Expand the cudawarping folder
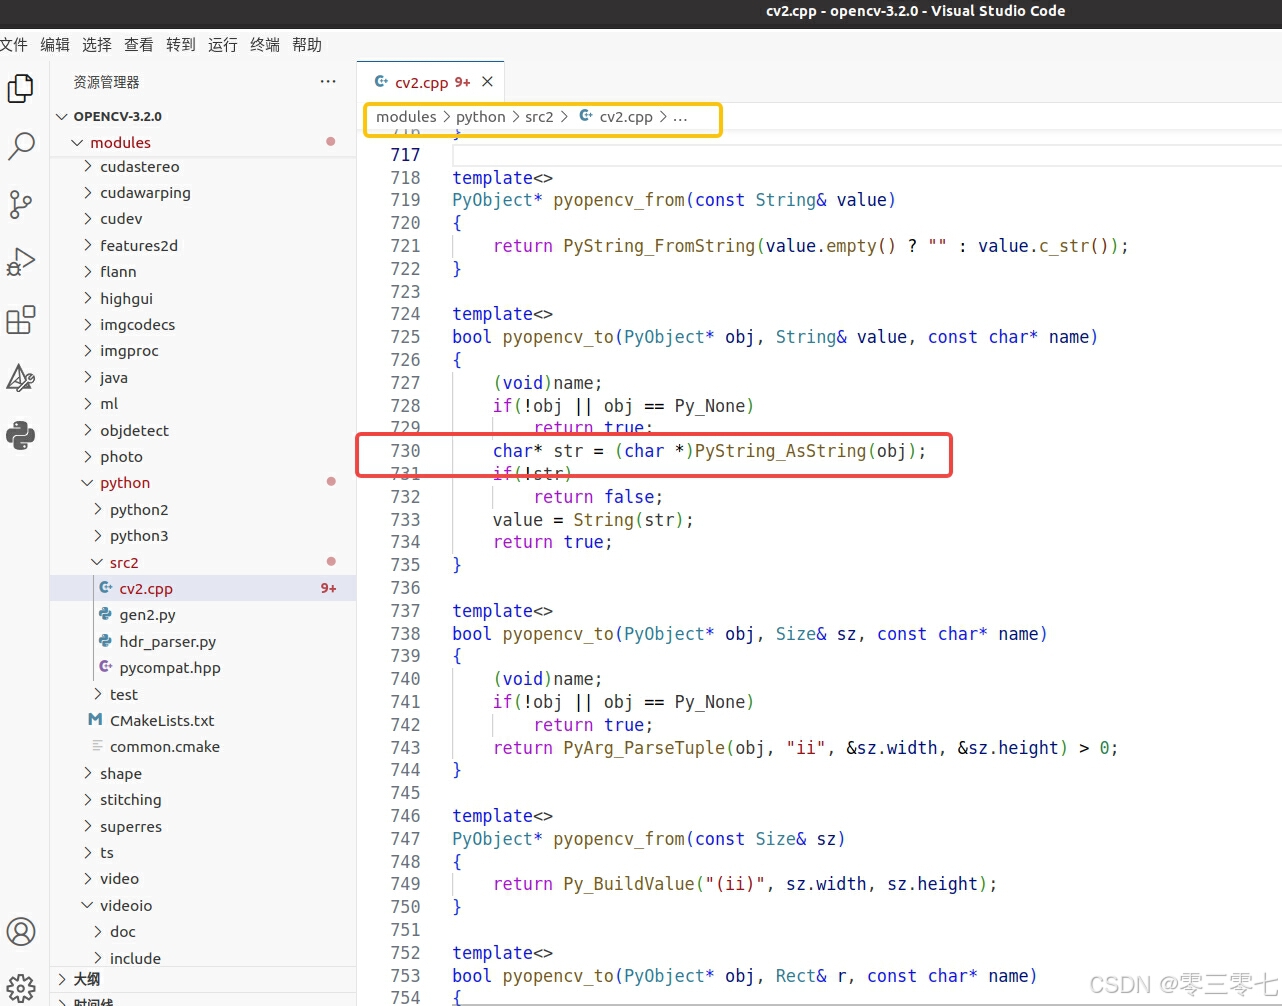Screen dimensions: 1282x1006 203,193
